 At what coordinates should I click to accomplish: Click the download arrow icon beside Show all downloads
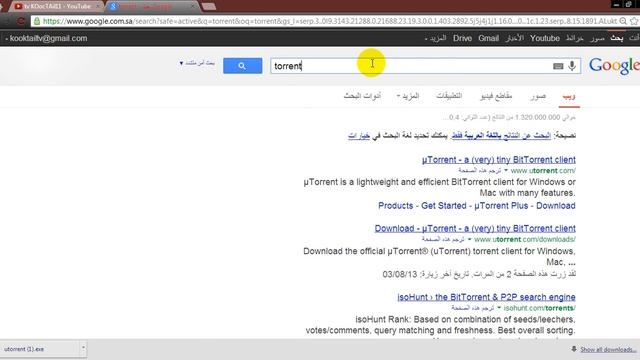574,349
